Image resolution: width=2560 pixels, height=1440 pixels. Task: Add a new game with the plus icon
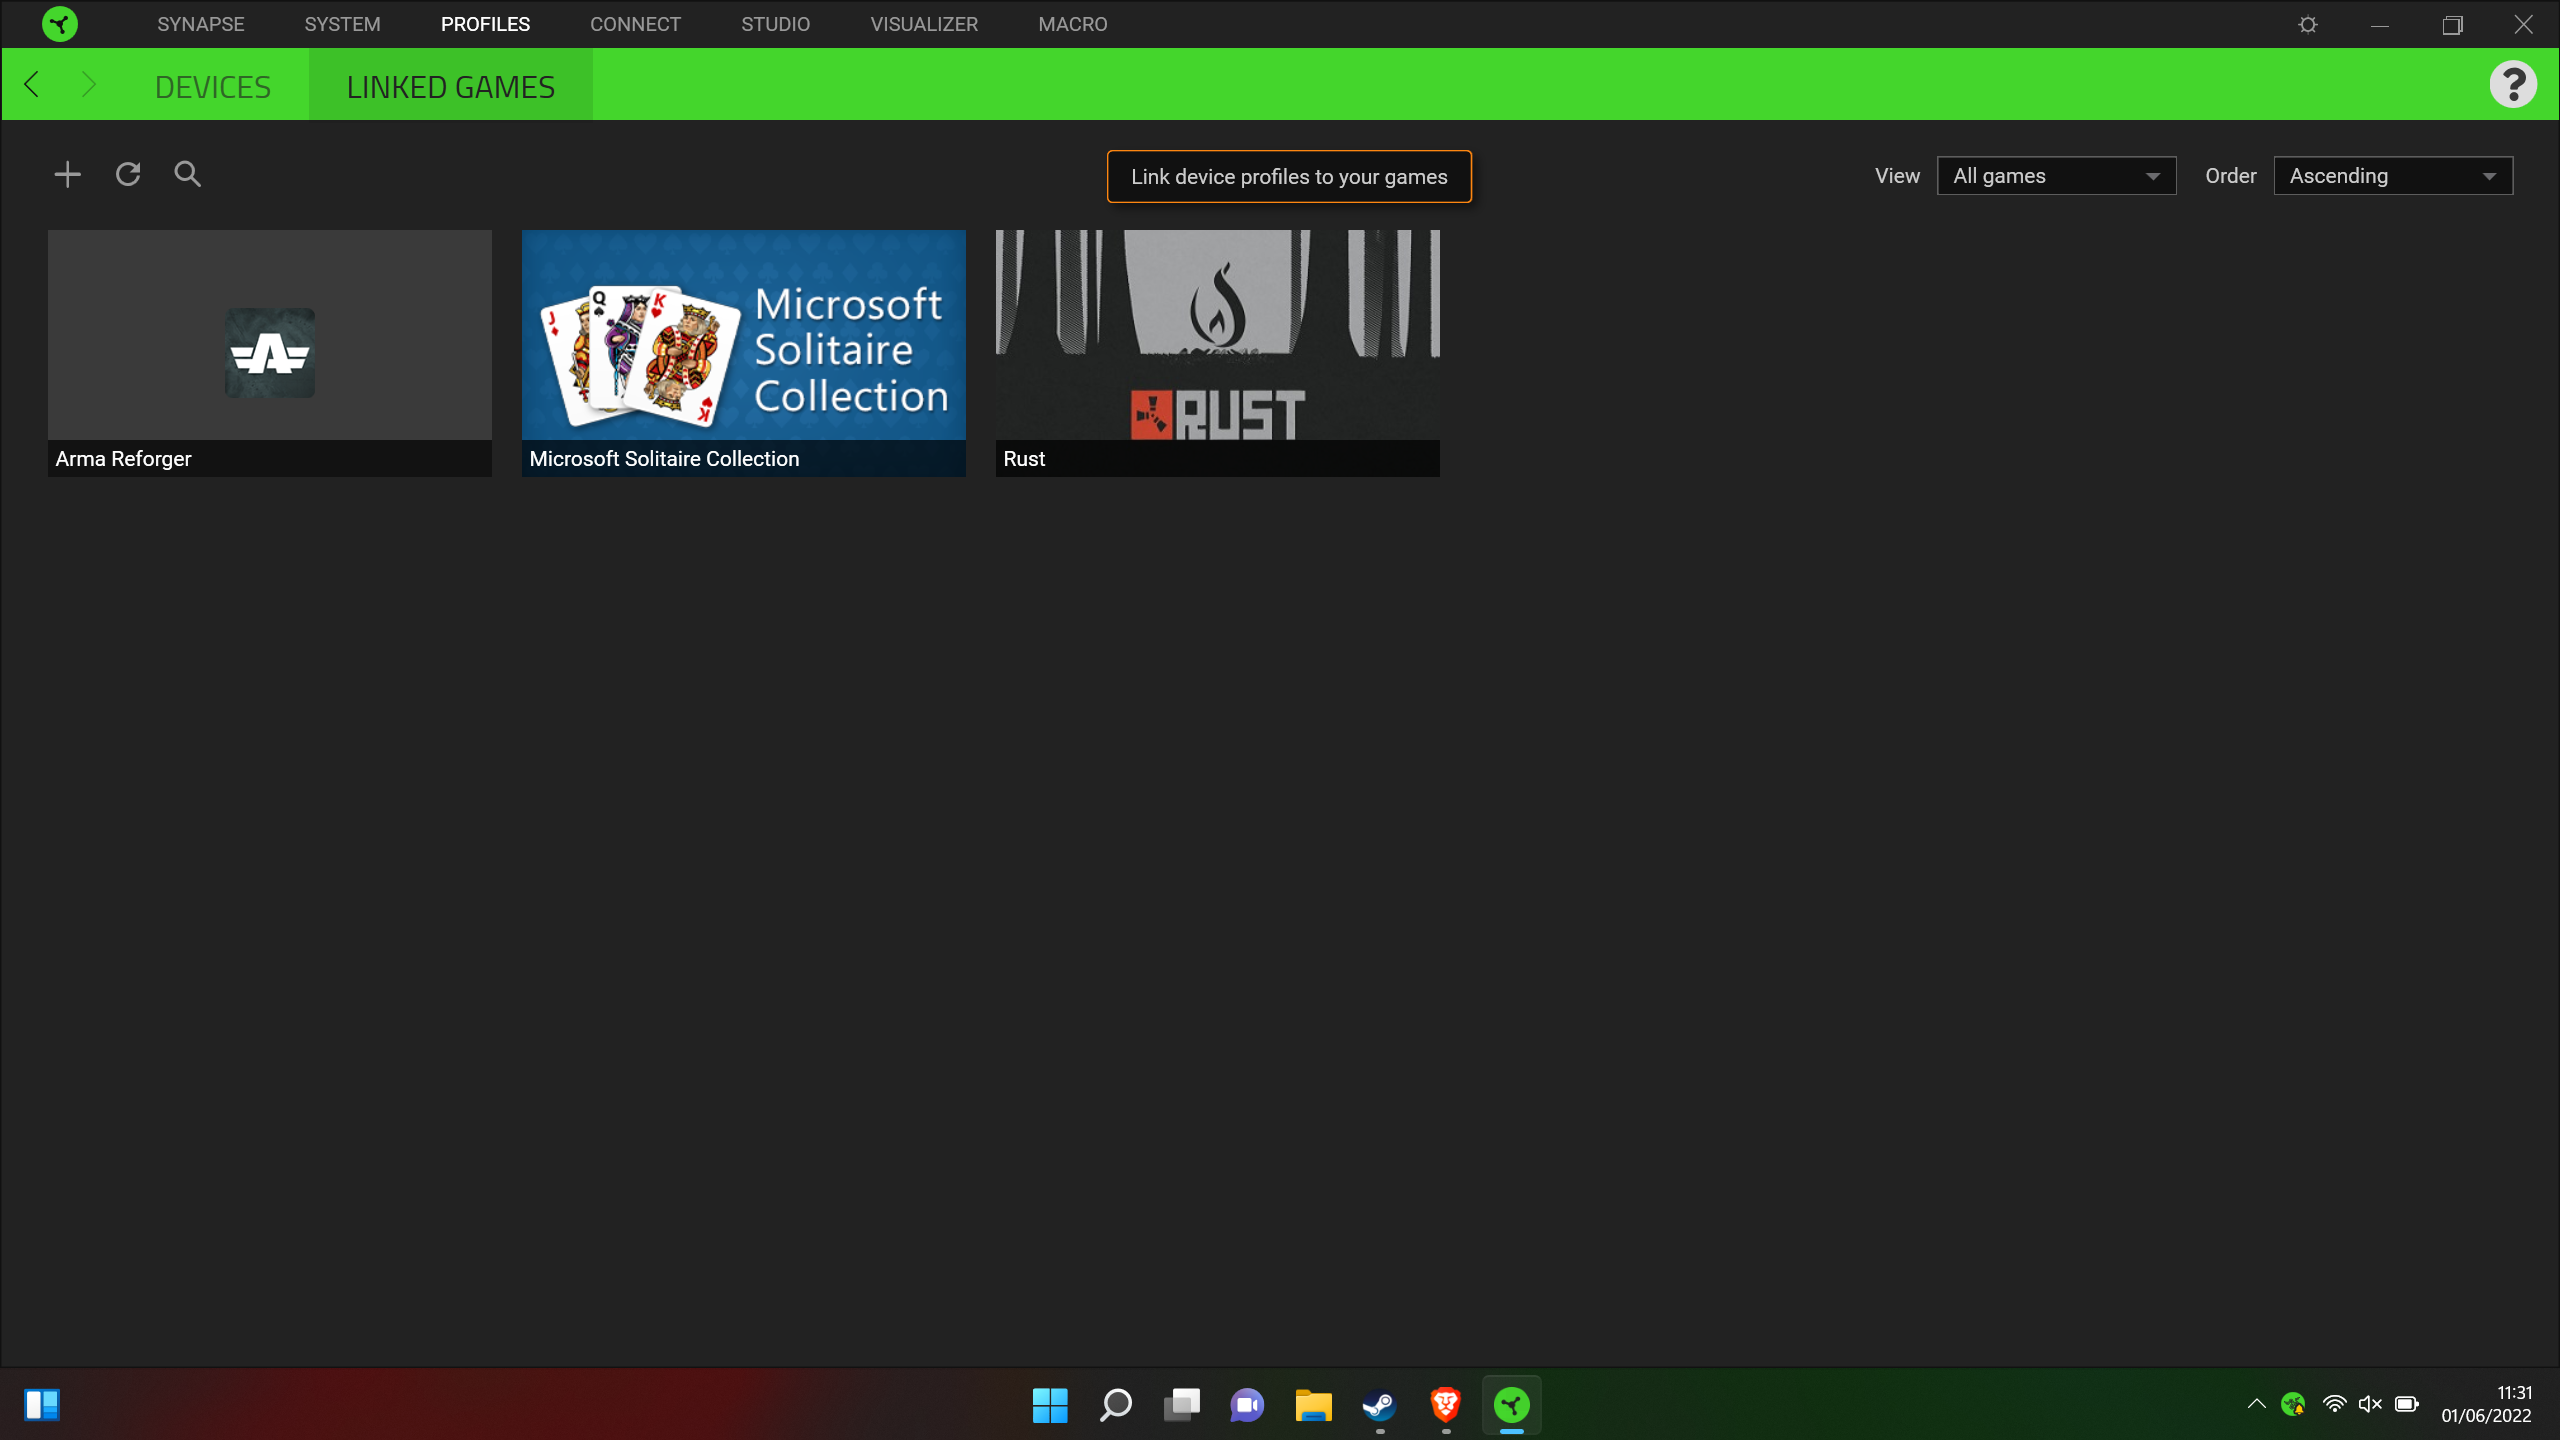pos(66,174)
